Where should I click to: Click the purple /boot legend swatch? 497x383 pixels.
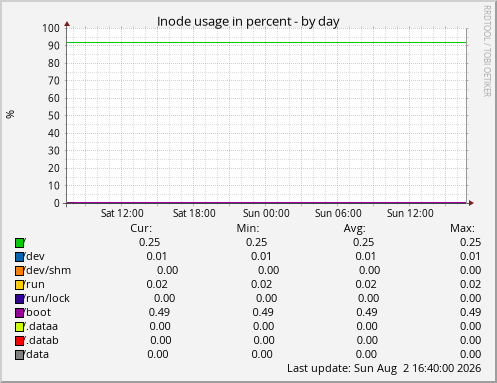19,313
